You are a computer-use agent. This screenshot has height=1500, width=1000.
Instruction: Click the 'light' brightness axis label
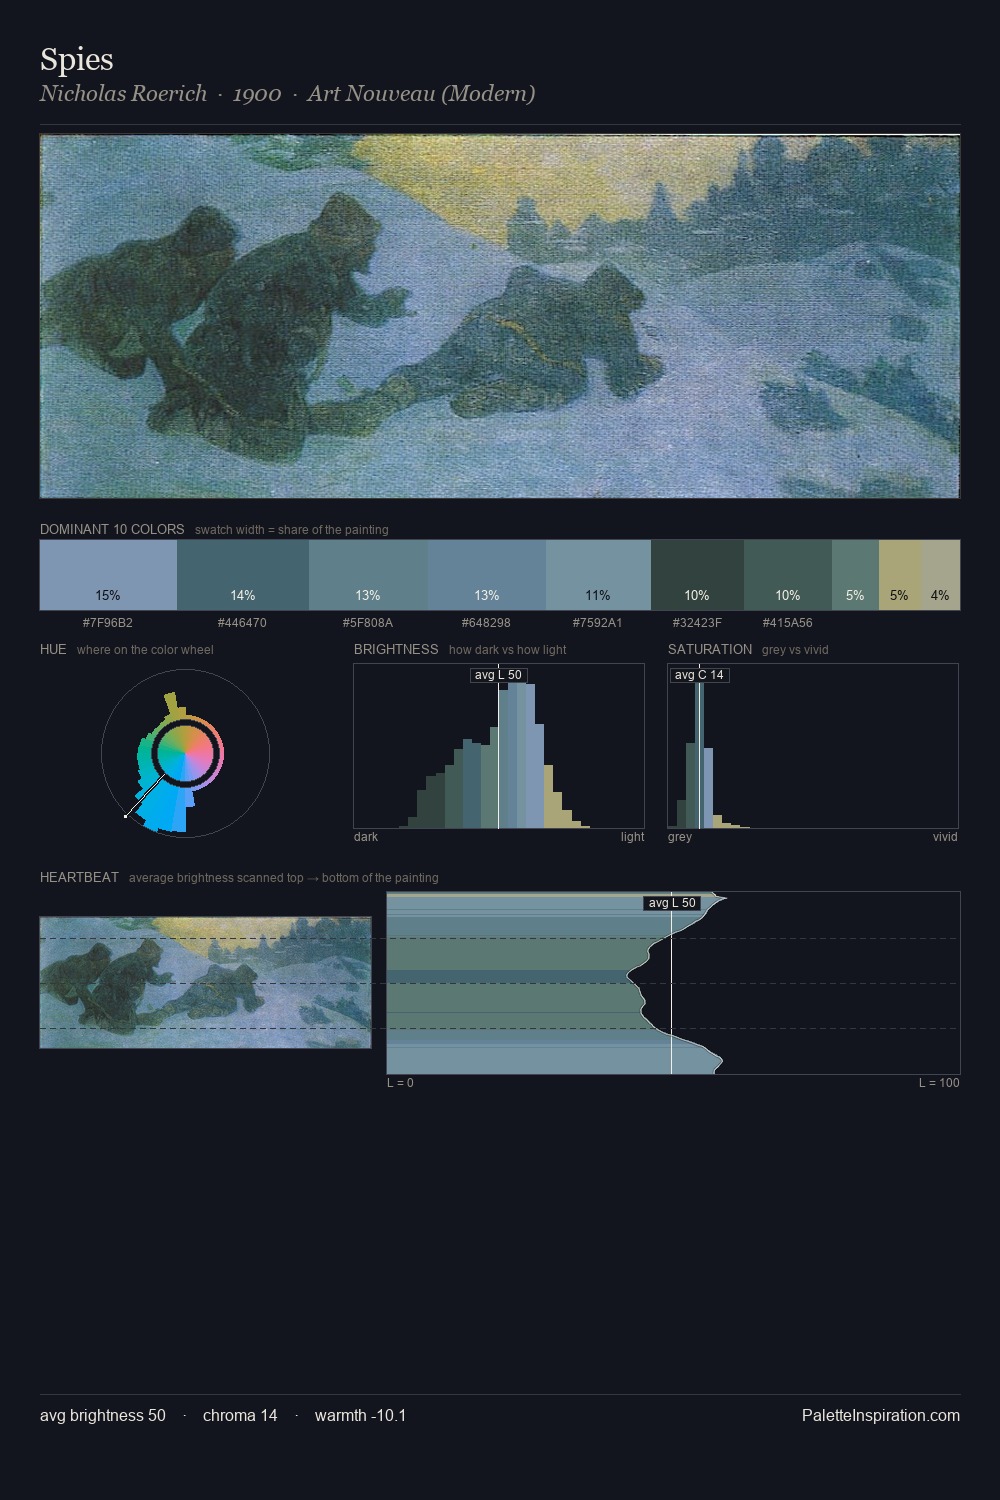coord(633,837)
